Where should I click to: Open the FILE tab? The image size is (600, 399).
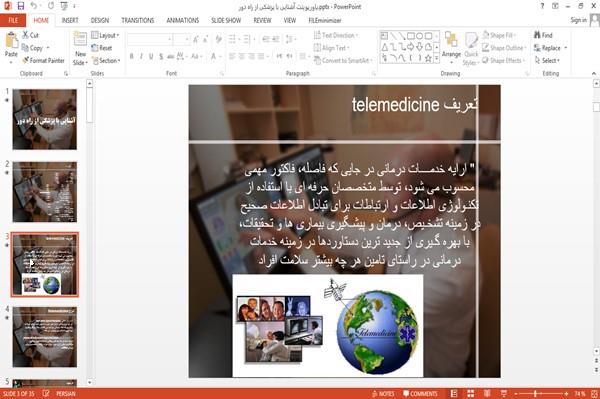(x=13, y=20)
